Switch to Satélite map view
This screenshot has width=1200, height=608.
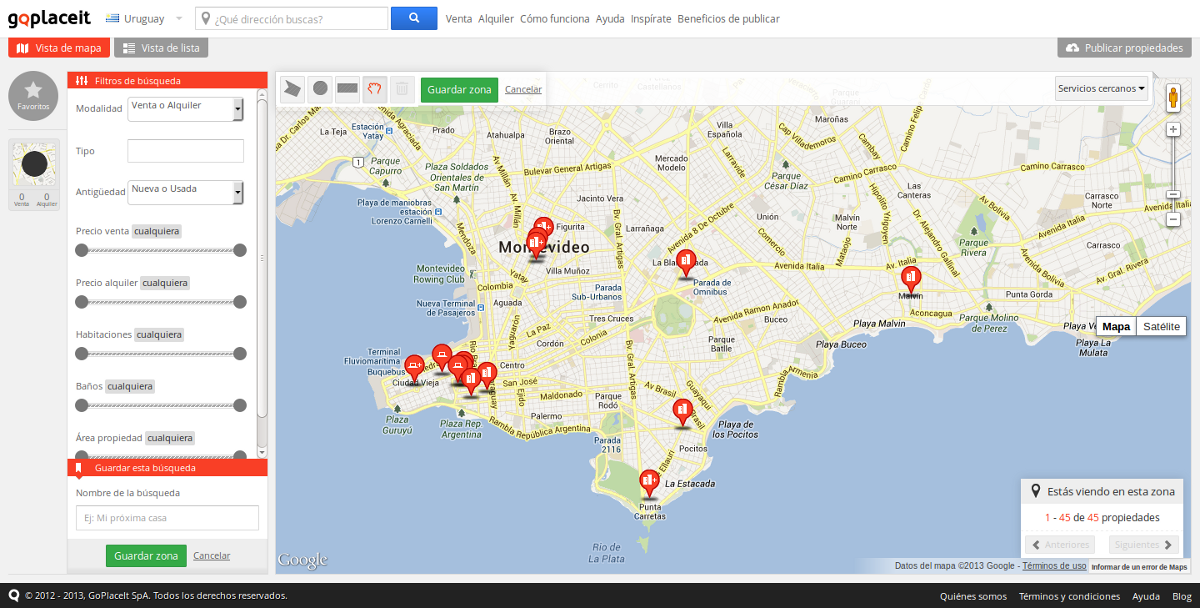pos(1161,326)
